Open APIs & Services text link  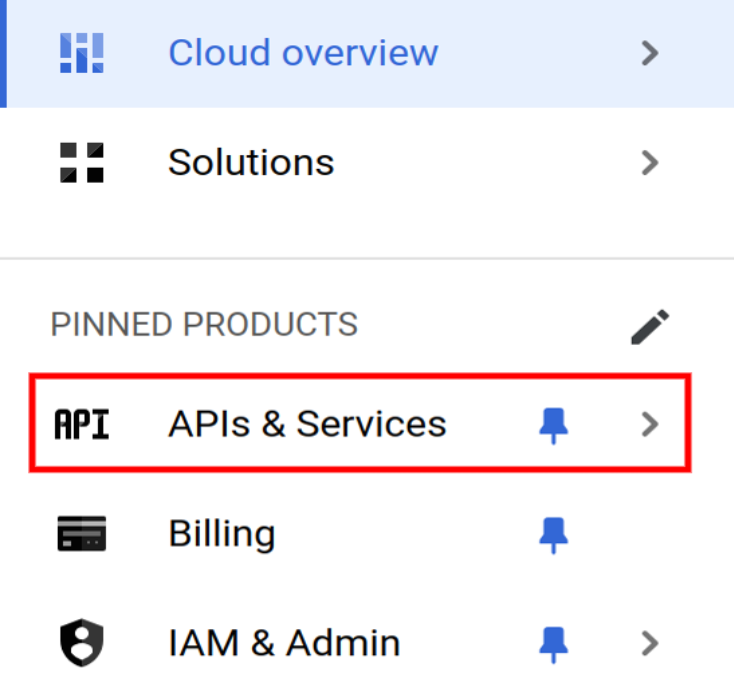[307, 425]
